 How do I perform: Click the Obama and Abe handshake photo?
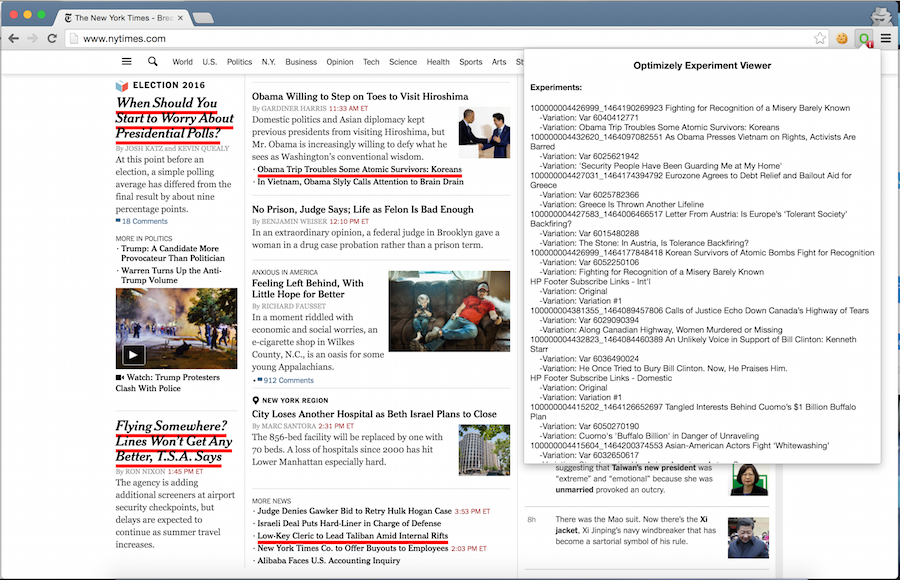coord(484,133)
